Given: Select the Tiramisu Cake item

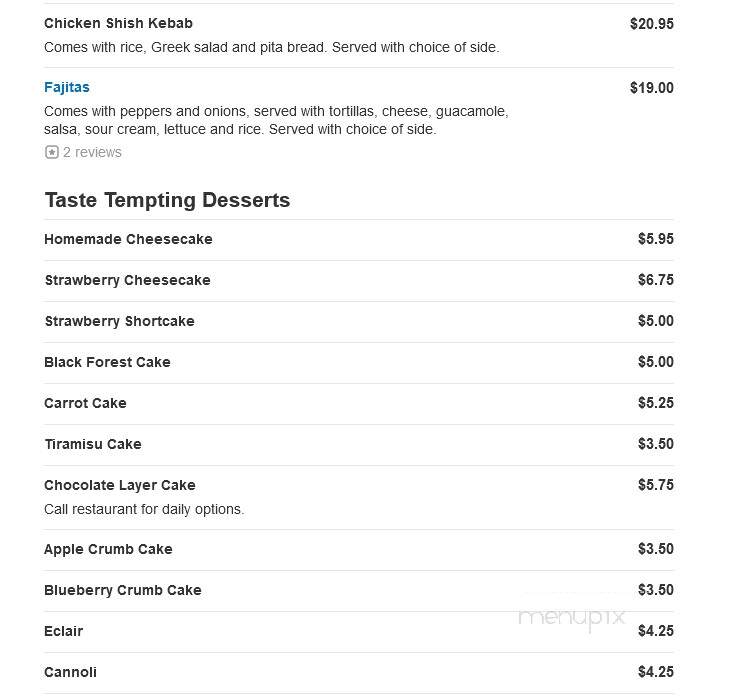Looking at the screenshot, I should coord(93,444).
